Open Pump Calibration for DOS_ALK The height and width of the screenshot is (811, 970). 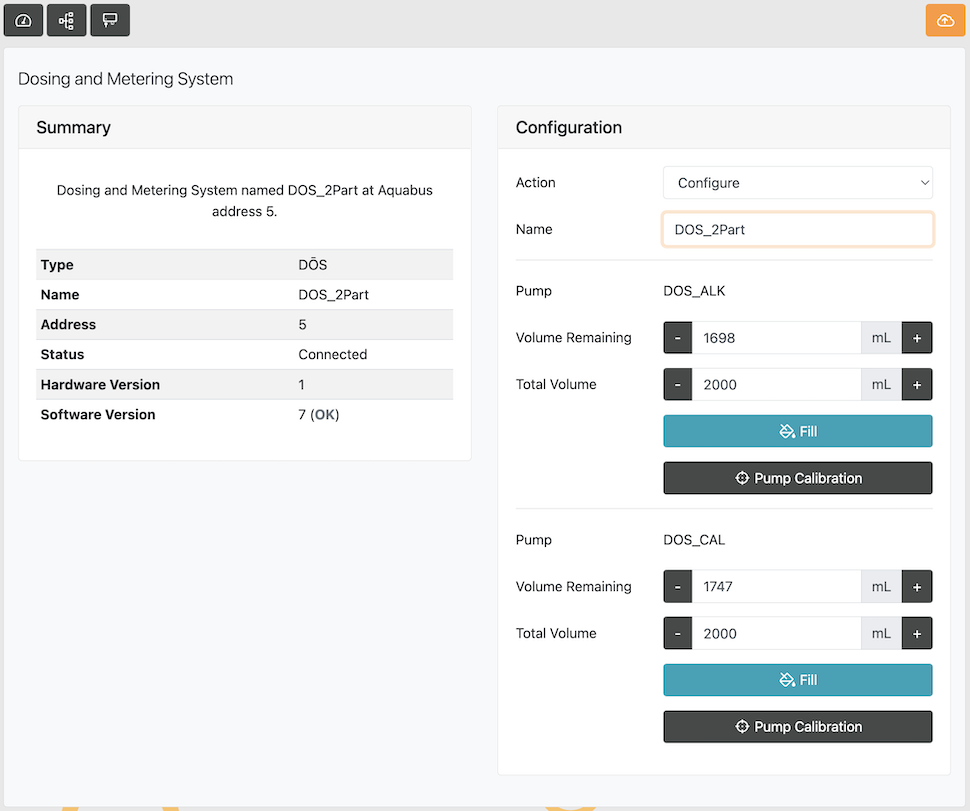coord(797,478)
